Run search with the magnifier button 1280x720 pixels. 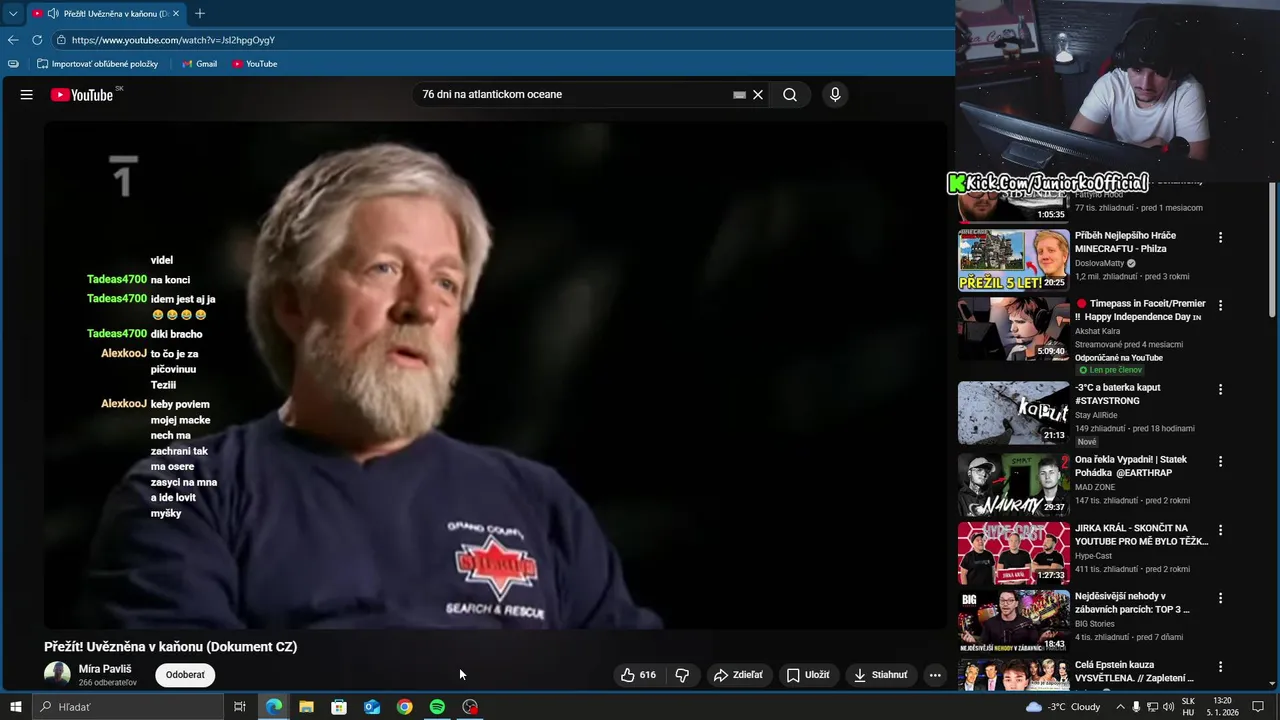pyautogui.click(x=790, y=95)
